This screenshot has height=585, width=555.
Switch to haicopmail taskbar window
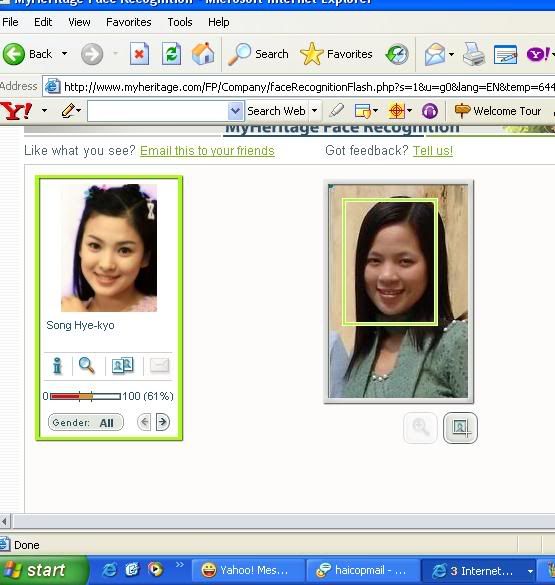(x=363, y=570)
